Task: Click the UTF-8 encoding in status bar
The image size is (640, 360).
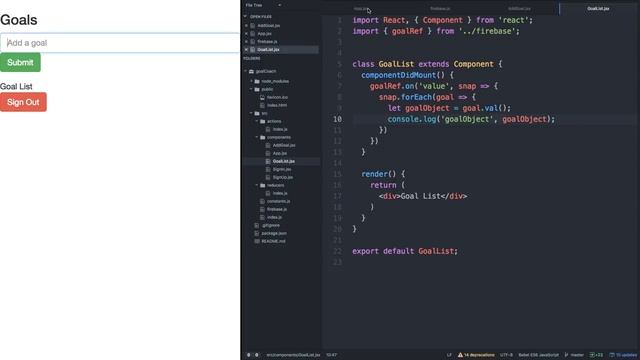Action: (506, 355)
